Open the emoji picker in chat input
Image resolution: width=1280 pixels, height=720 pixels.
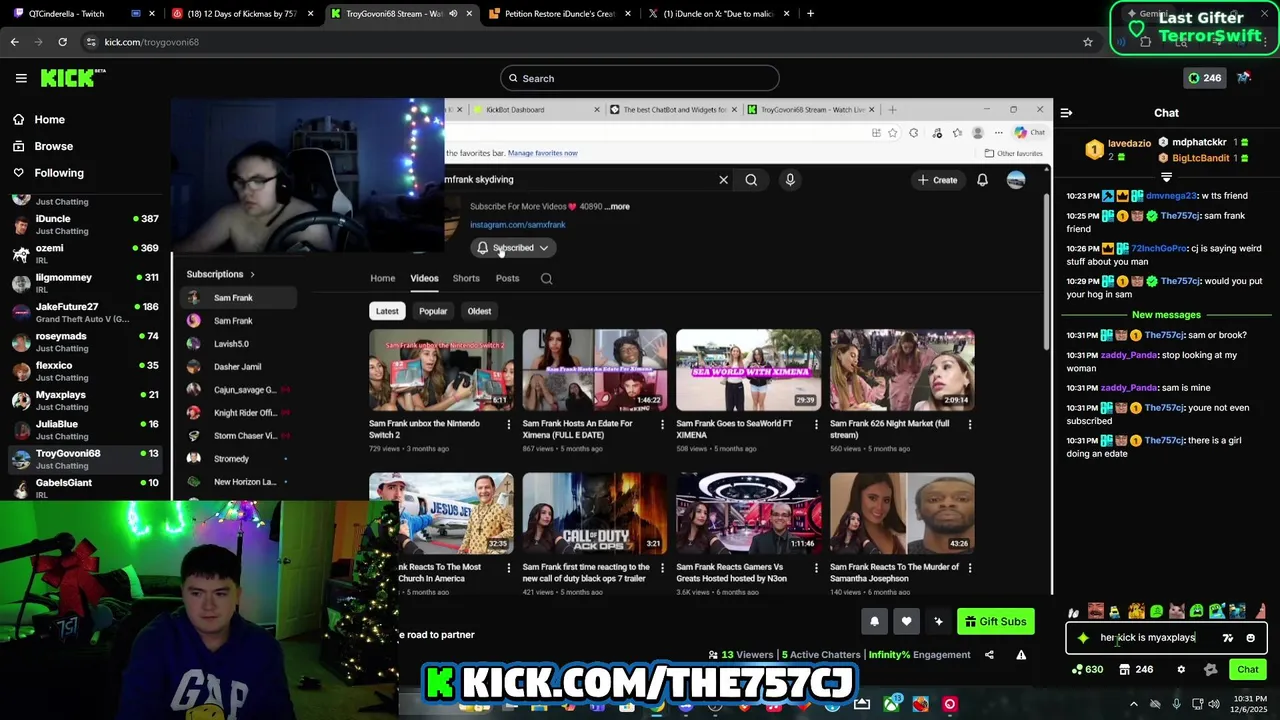pos(1250,638)
